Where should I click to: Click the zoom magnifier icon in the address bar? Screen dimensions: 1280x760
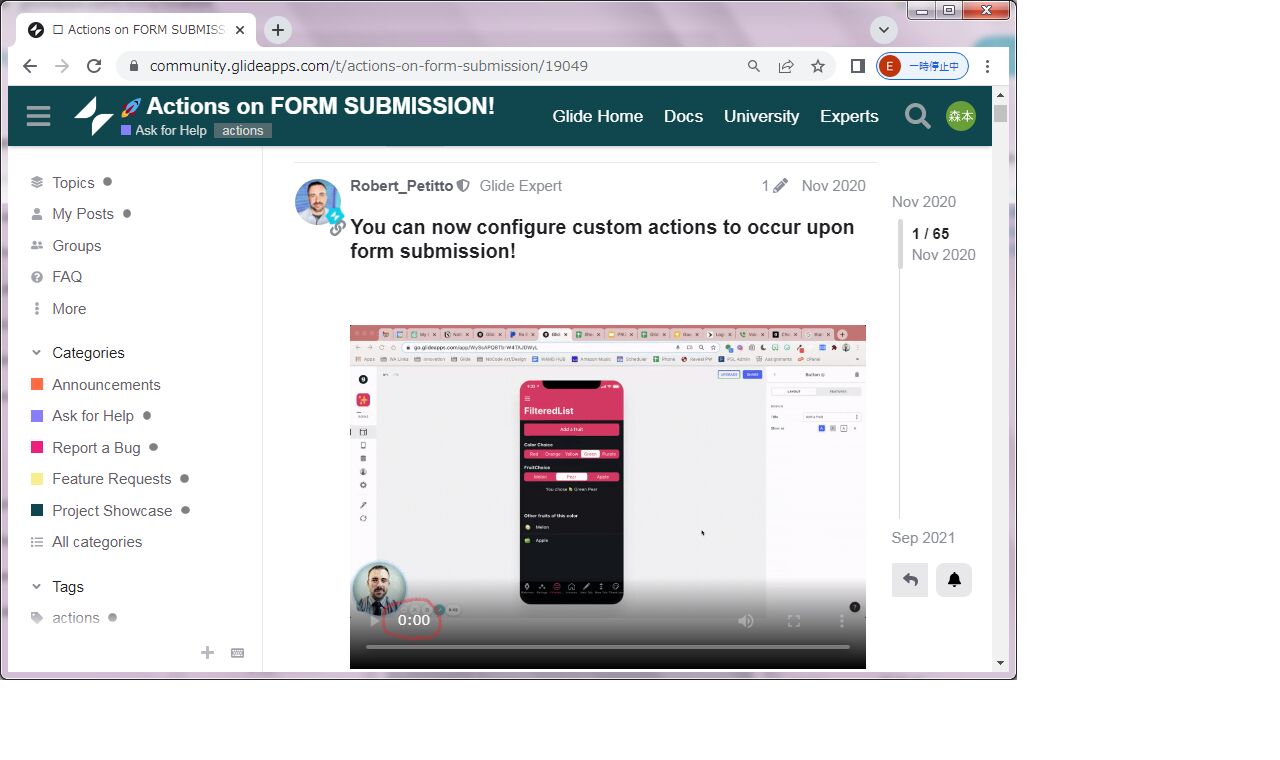pos(754,66)
